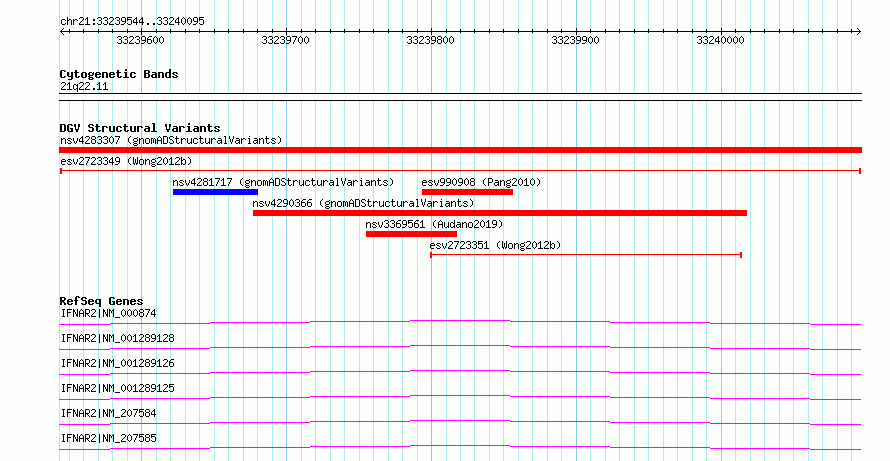Click the magenta gene line under NM_207584

(x=460, y=422)
